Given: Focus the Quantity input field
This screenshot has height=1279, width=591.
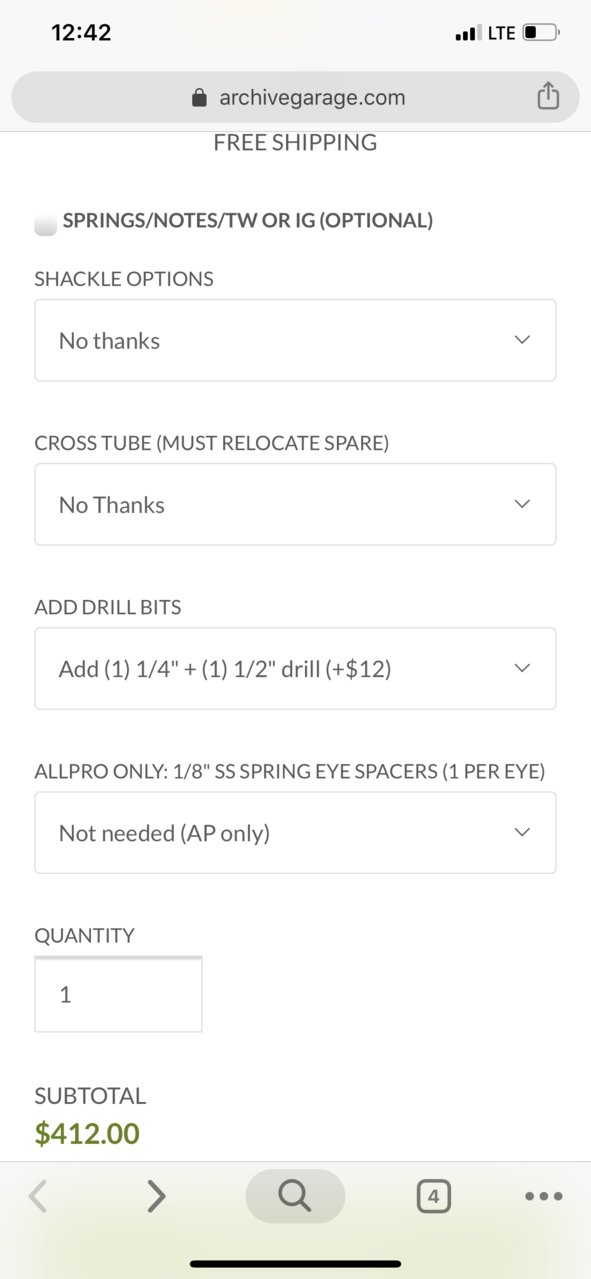Looking at the screenshot, I should (x=118, y=994).
